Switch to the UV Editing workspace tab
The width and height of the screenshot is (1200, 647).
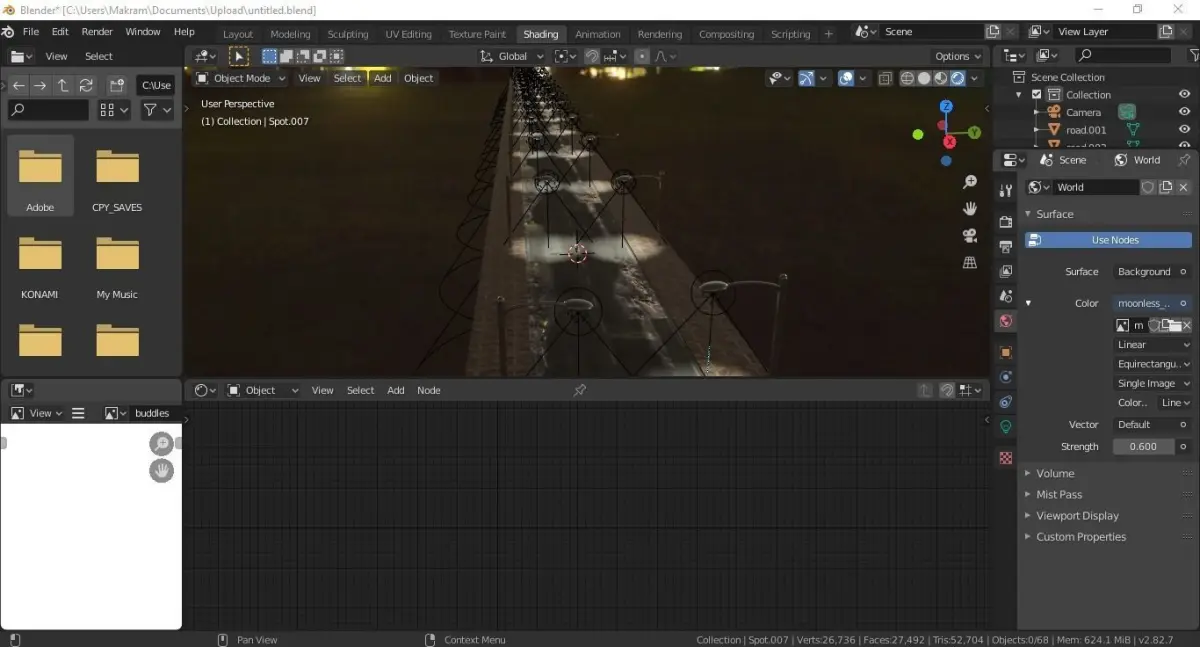coord(408,34)
